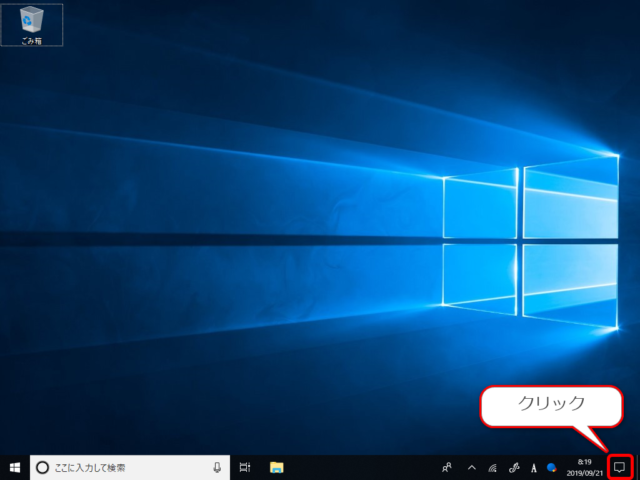Image resolution: width=640 pixels, height=480 pixels.
Task: Open the Windows Start menu
Action: (x=15, y=467)
